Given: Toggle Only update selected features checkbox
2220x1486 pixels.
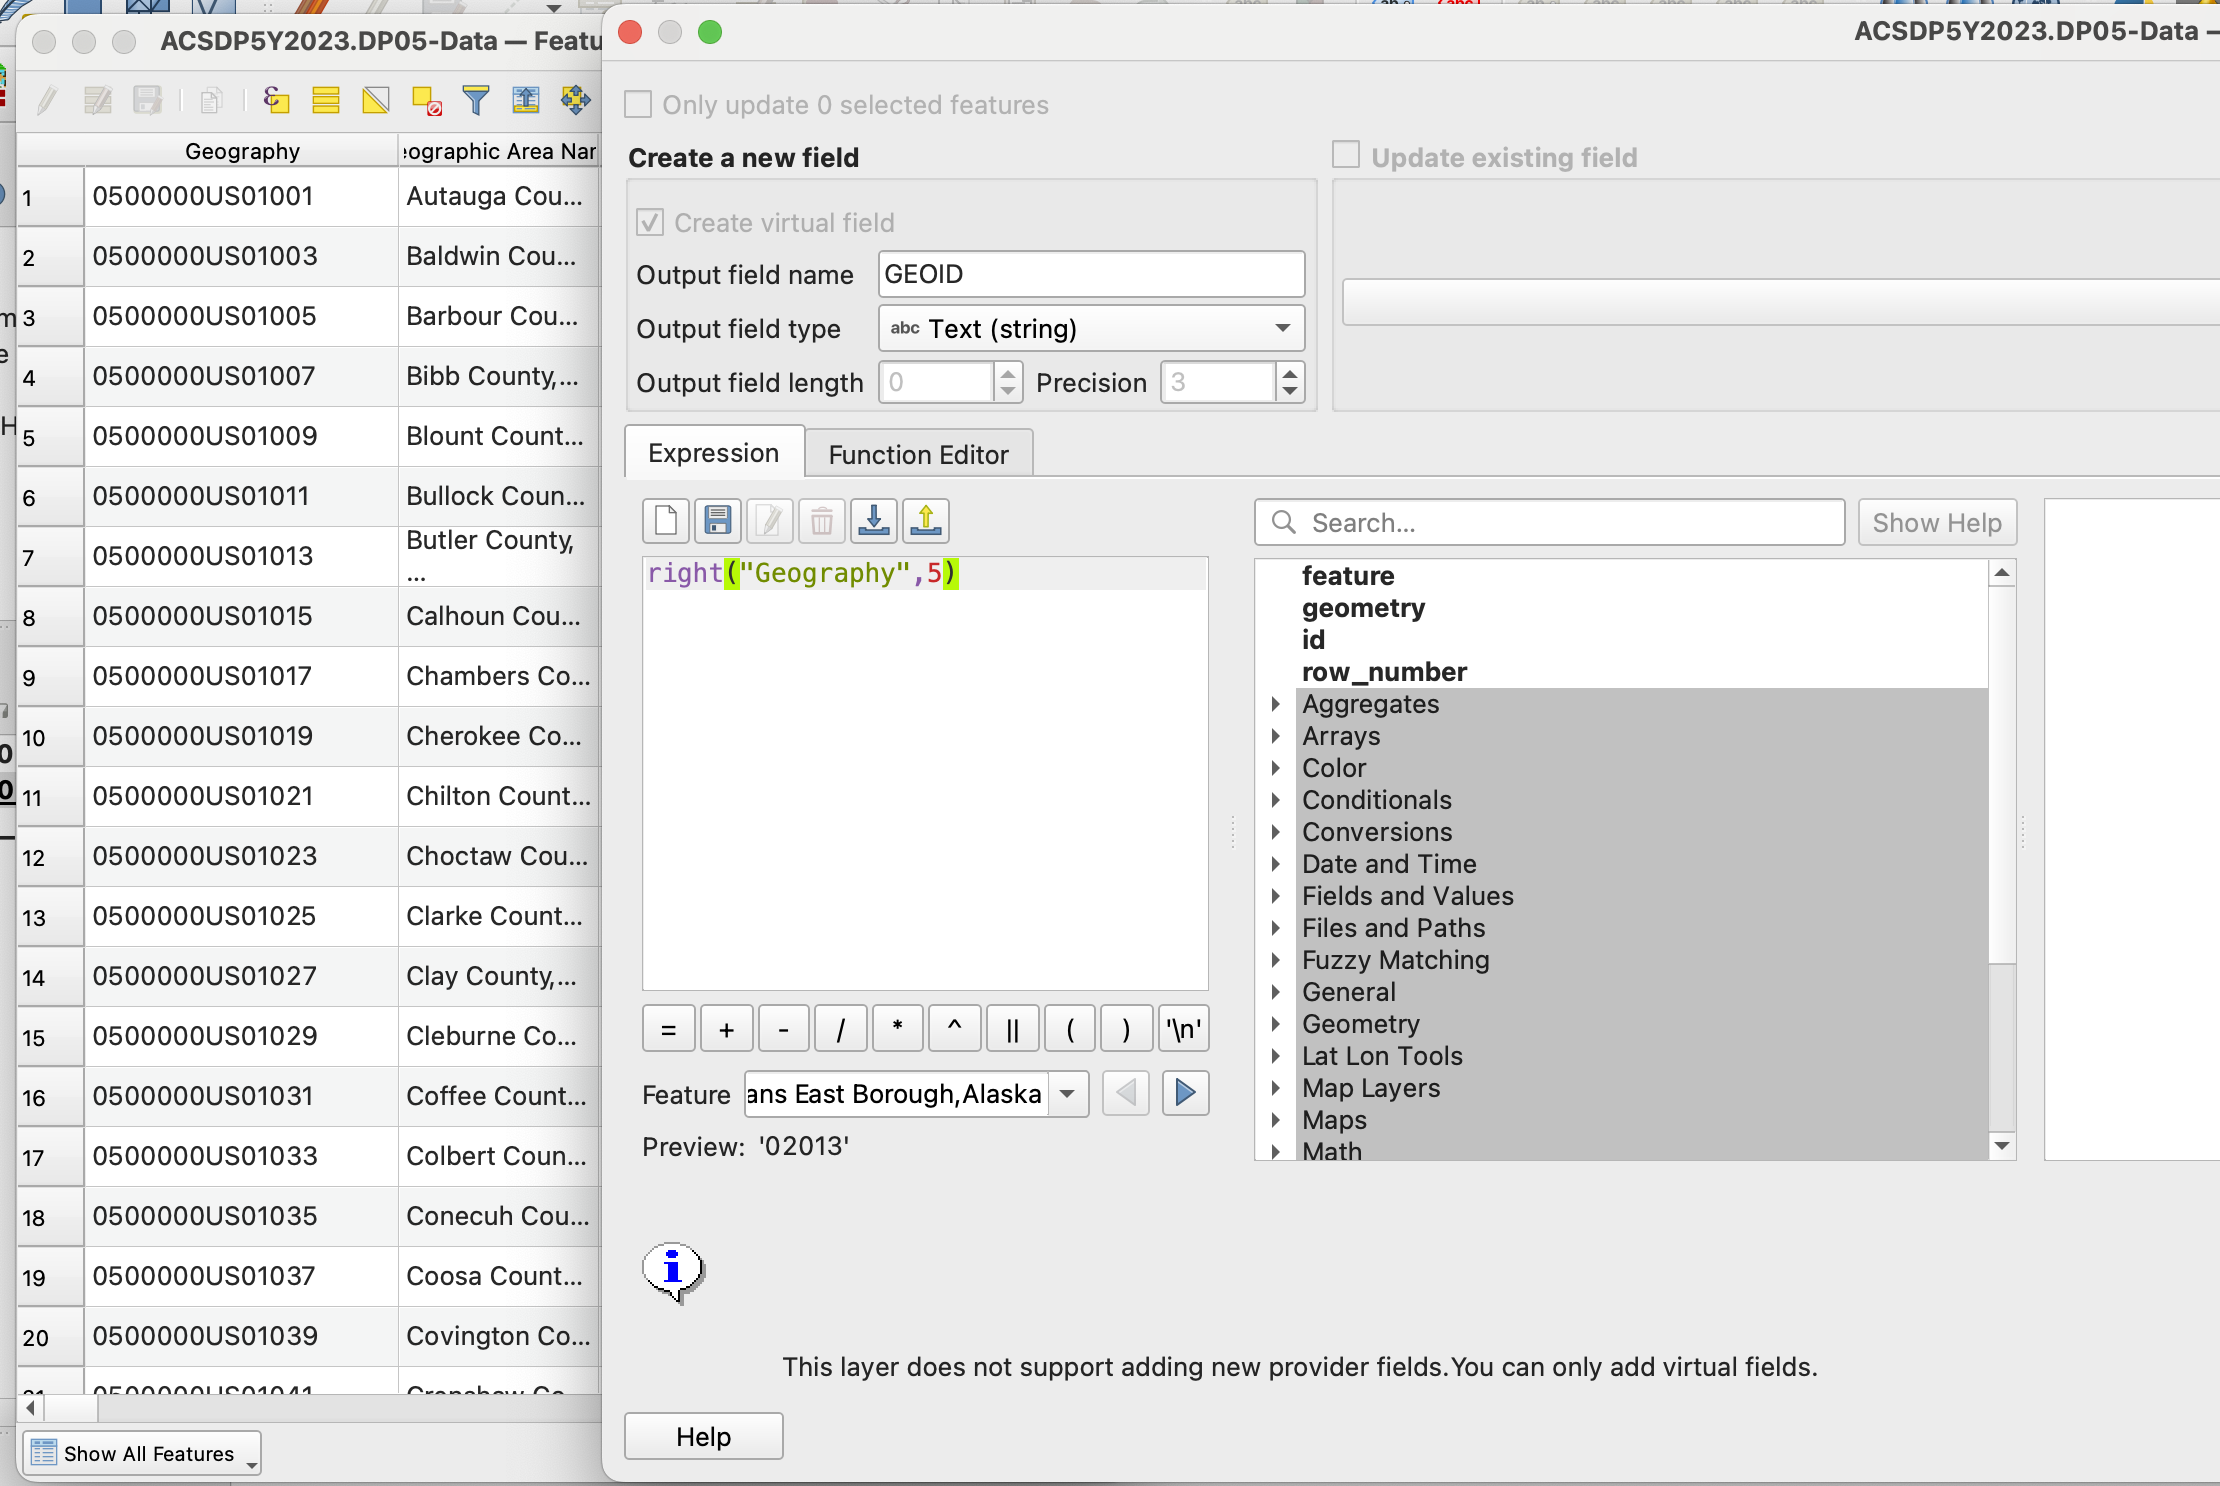Looking at the screenshot, I should coord(638,104).
